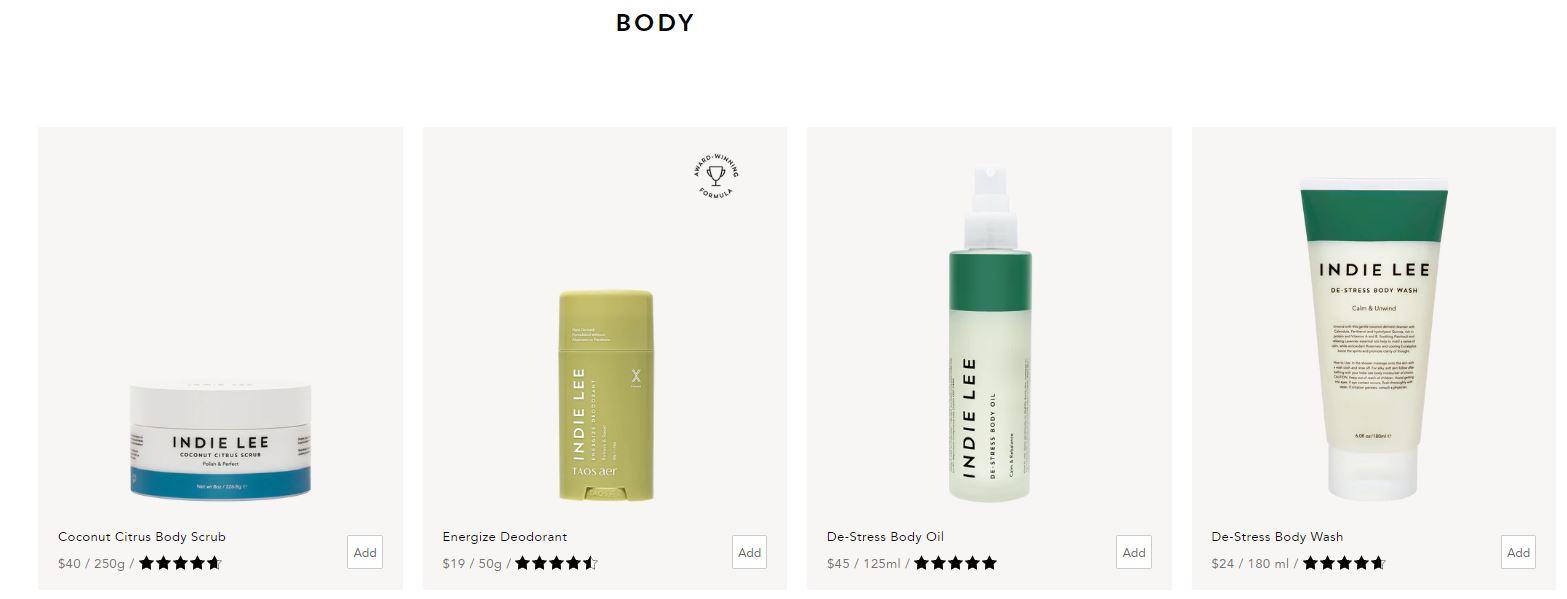Select the Coconut Citrus Scrub jar image

tap(220, 441)
